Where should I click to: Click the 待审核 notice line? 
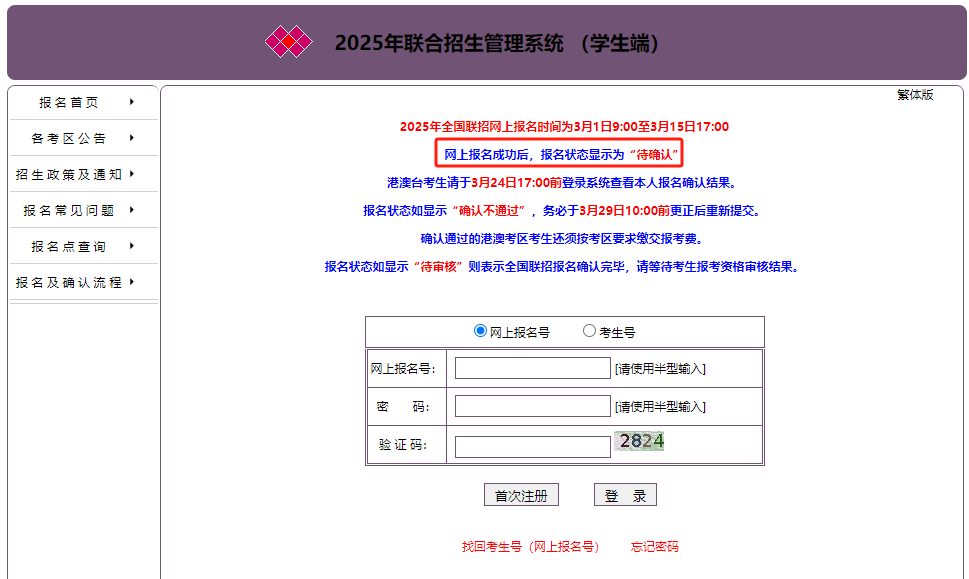[x=563, y=267]
